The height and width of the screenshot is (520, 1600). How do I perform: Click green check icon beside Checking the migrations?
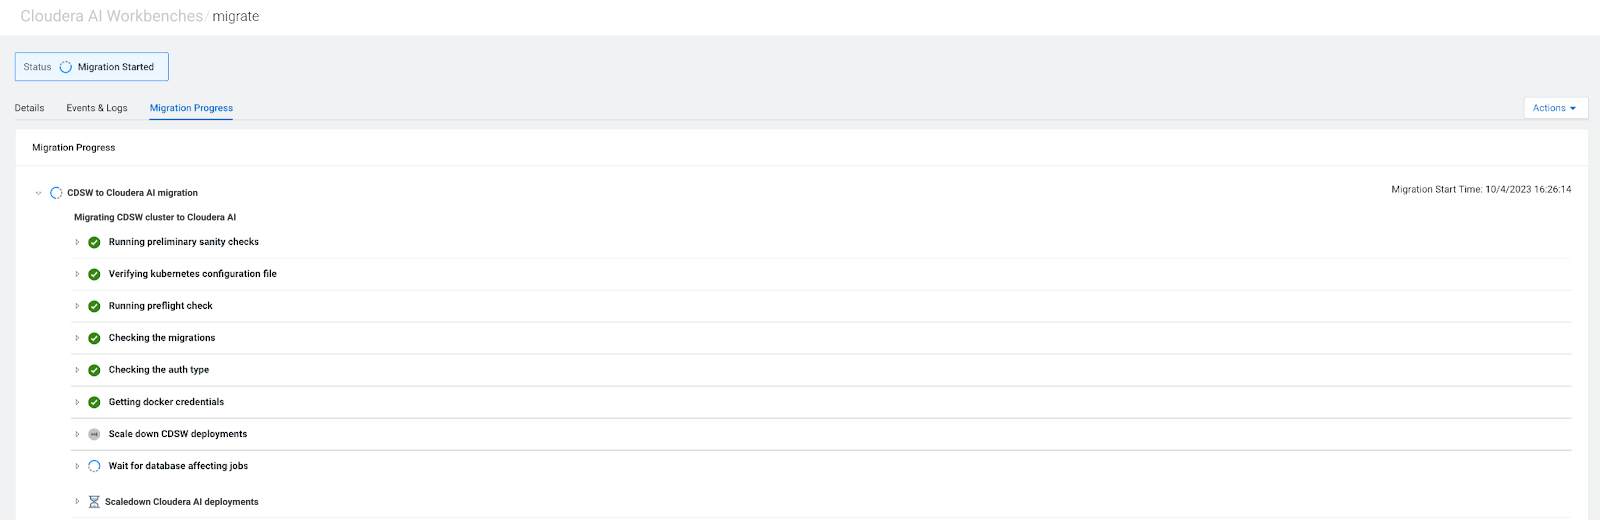94,338
